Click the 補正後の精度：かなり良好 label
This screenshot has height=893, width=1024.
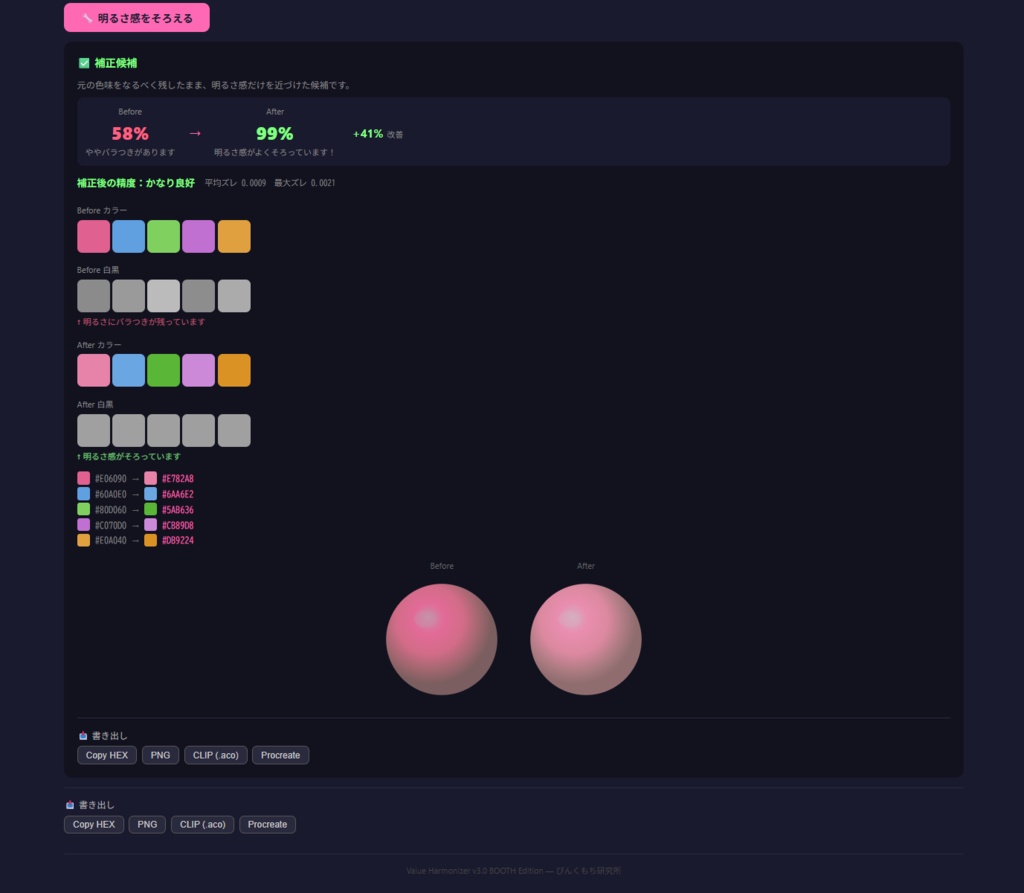(x=136, y=183)
